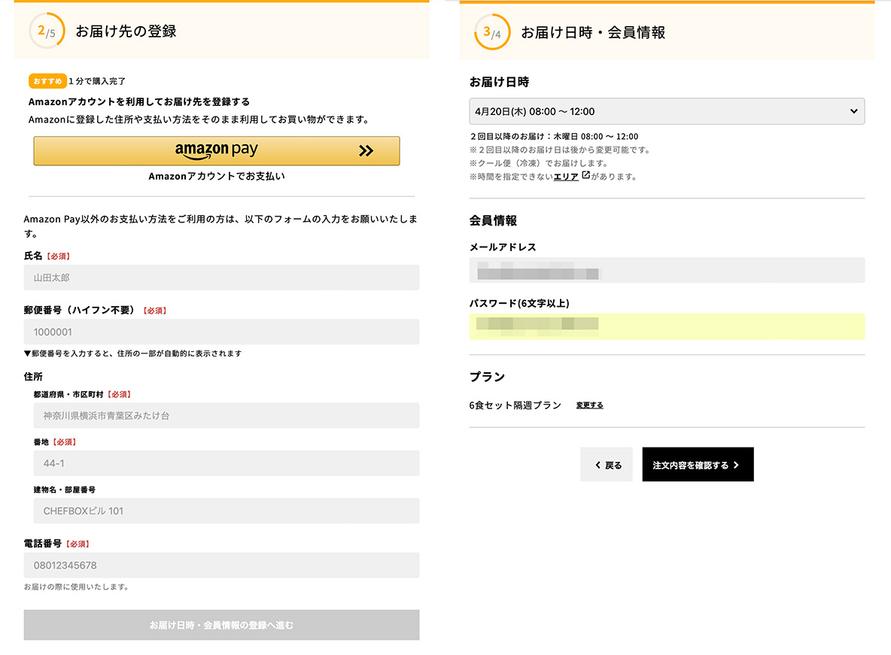This screenshot has width=891, height=655.
Task: Open the お届け日時 delivery date dropdown
Action: [666, 111]
